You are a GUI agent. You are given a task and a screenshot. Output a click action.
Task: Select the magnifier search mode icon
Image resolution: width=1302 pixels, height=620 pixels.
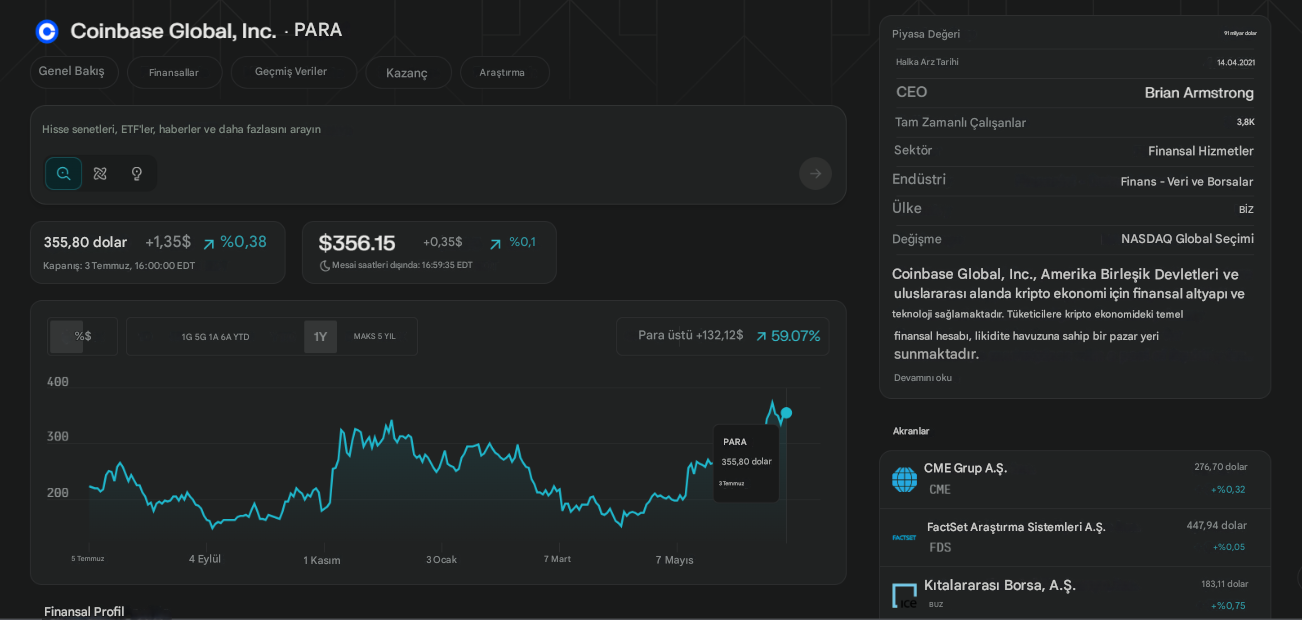coord(63,173)
